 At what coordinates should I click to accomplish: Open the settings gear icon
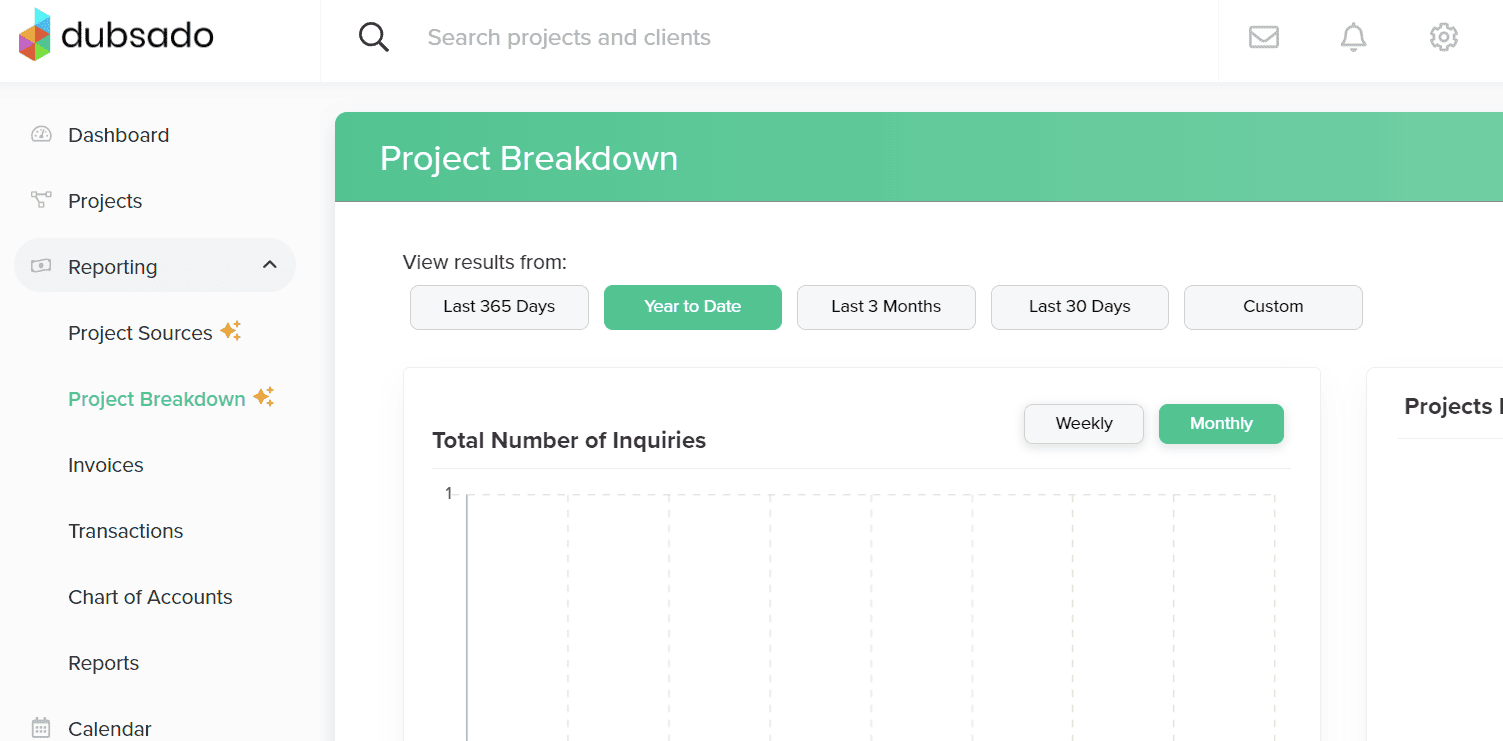tap(1443, 37)
